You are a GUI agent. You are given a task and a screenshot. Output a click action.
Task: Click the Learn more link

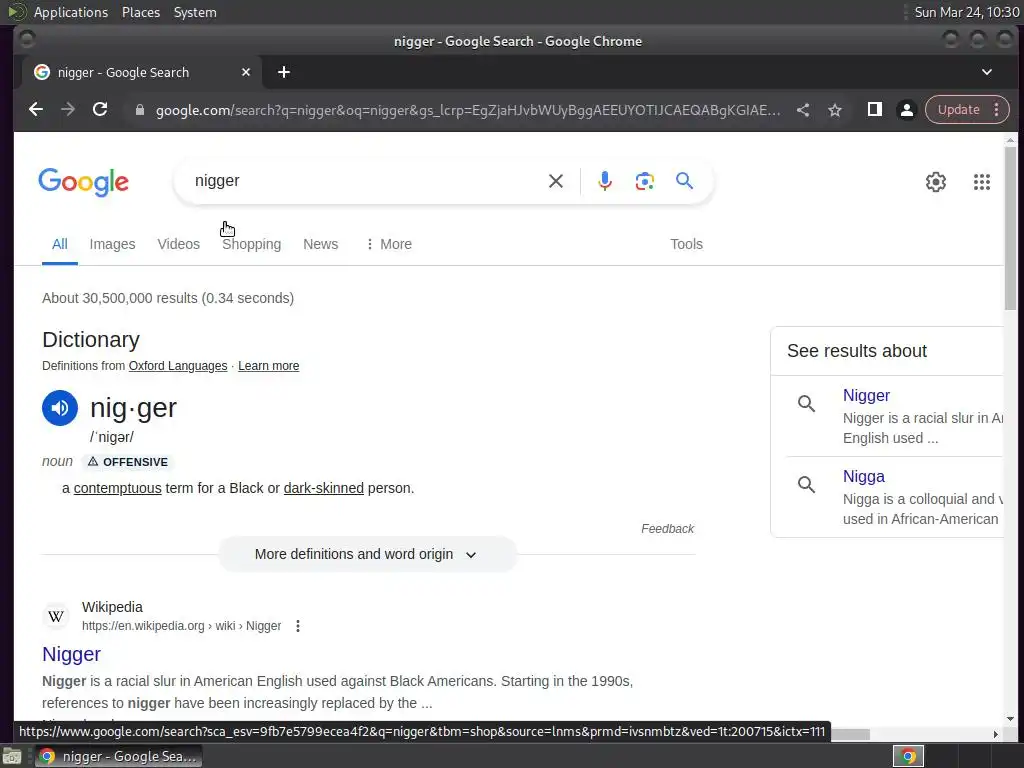[x=268, y=366]
